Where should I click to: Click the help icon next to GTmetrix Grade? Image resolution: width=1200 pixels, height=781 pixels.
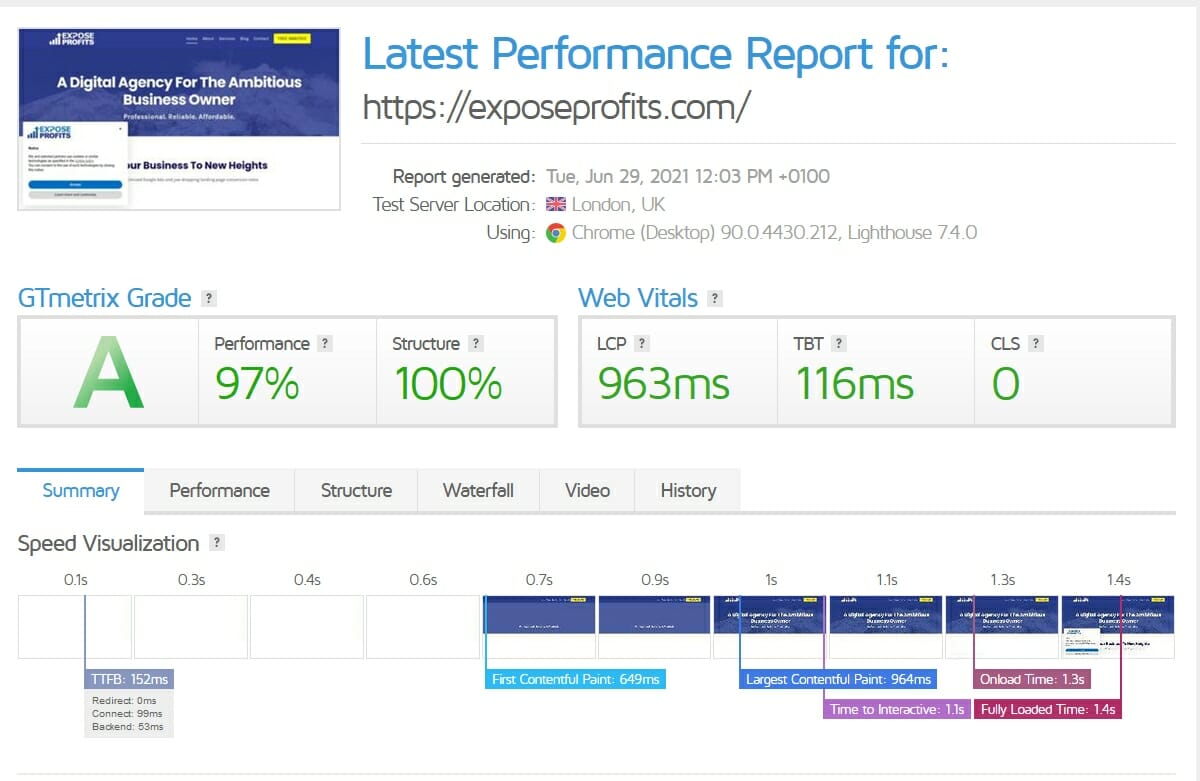pos(208,298)
